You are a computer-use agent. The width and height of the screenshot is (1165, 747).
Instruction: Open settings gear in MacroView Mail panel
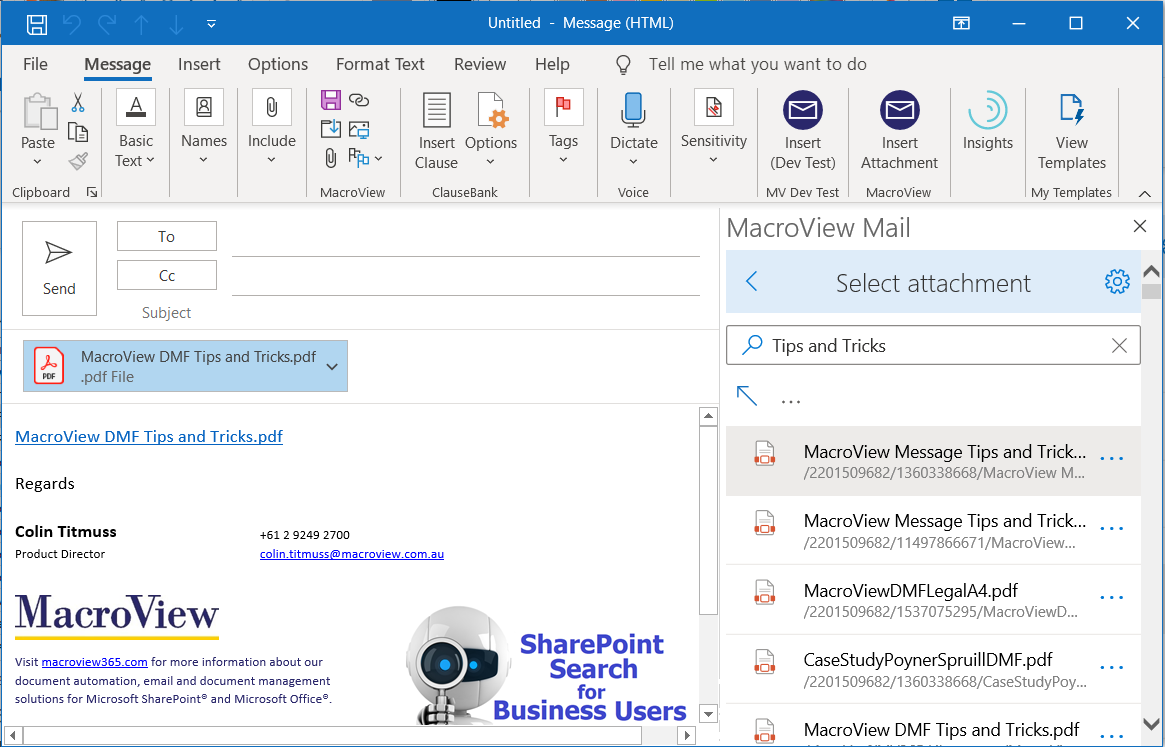coord(1117,282)
